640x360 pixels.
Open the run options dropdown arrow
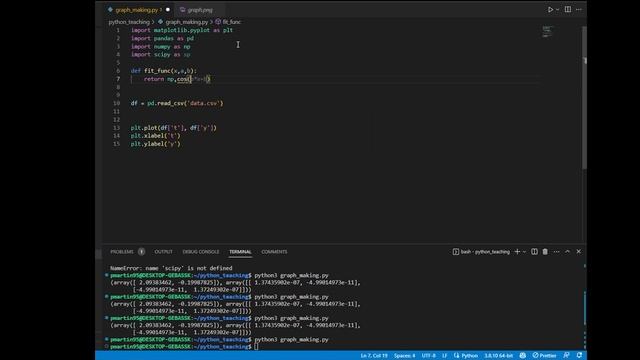(558, 9)
